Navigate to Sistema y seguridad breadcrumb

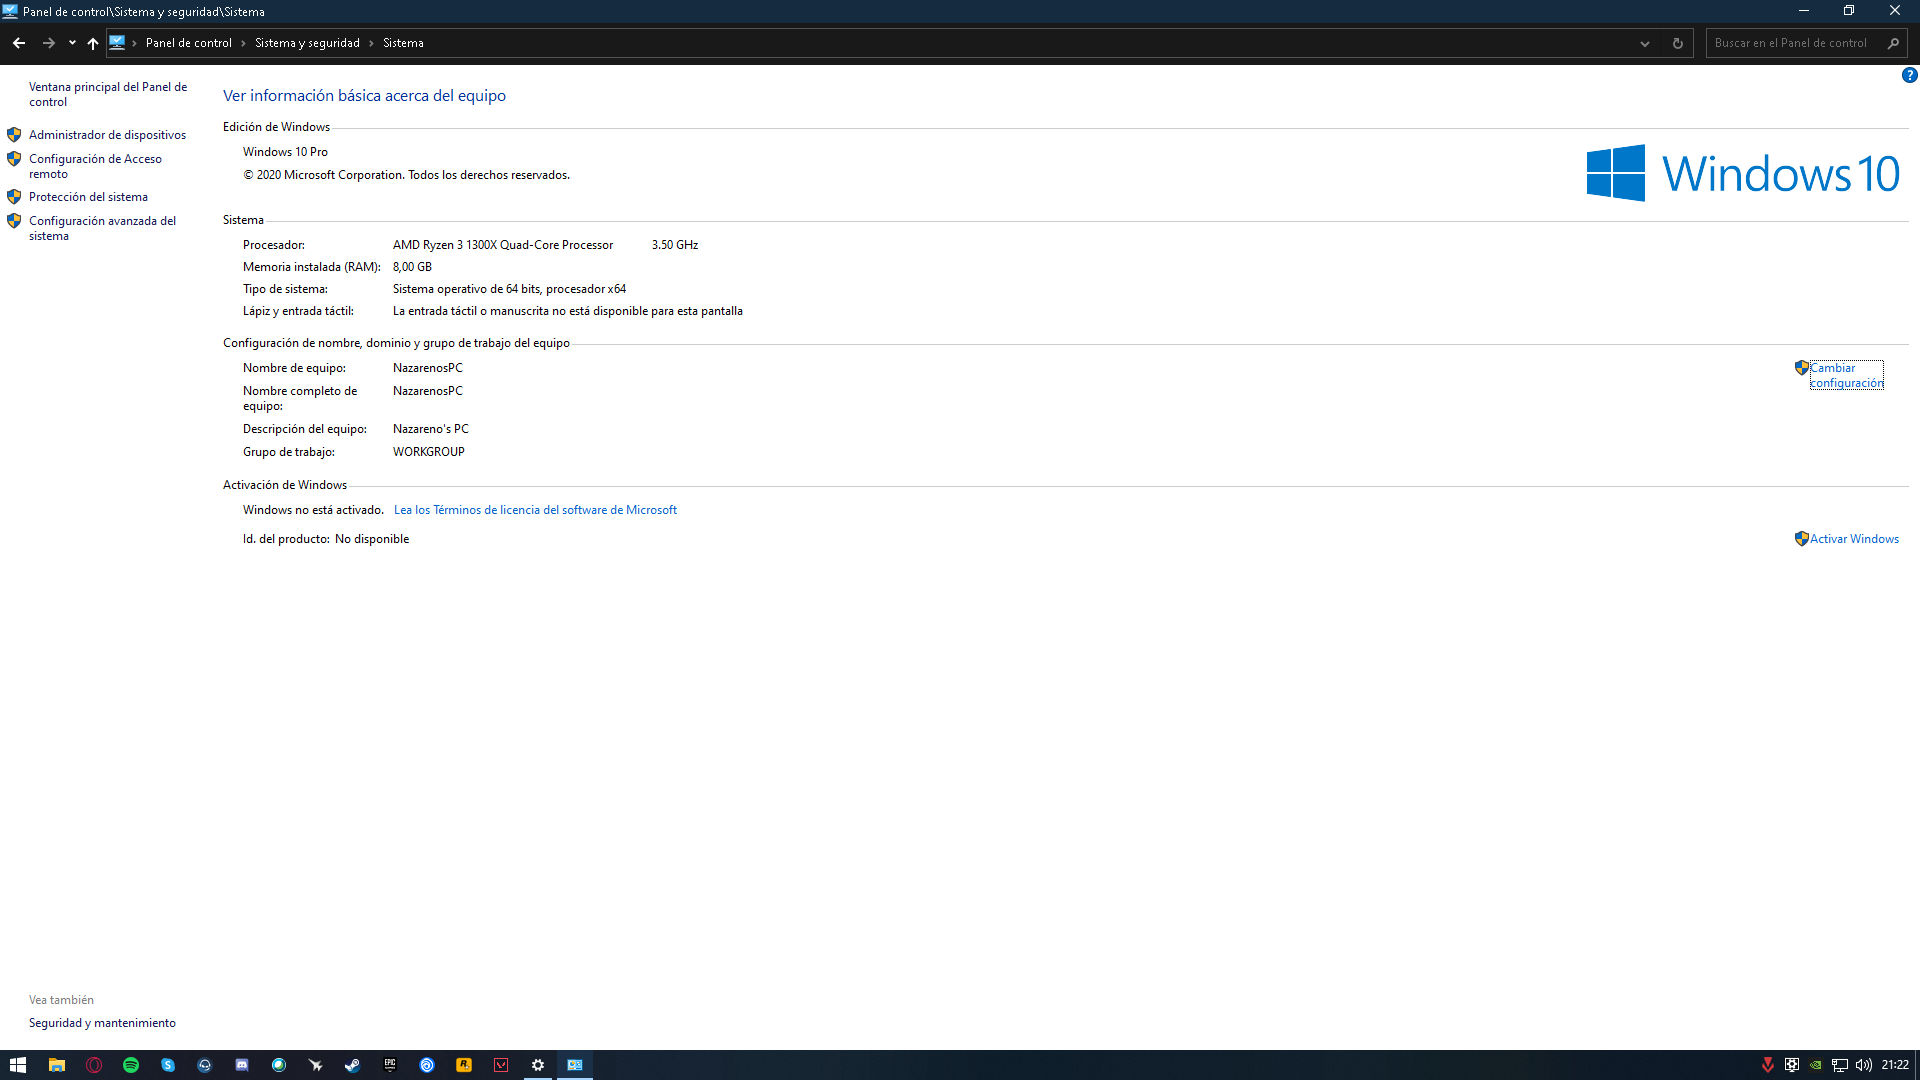point(307,43)
